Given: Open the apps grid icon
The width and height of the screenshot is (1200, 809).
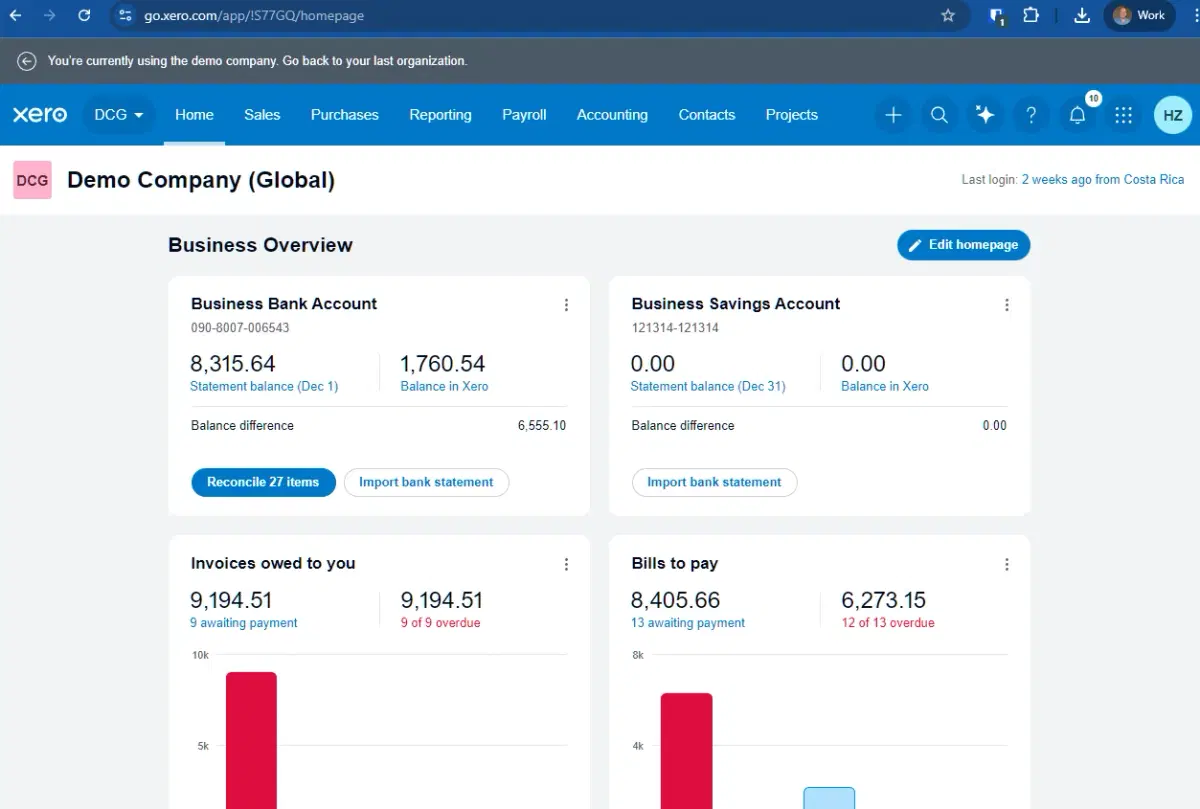Looking at the screenshot, I should click(1123, 115).
